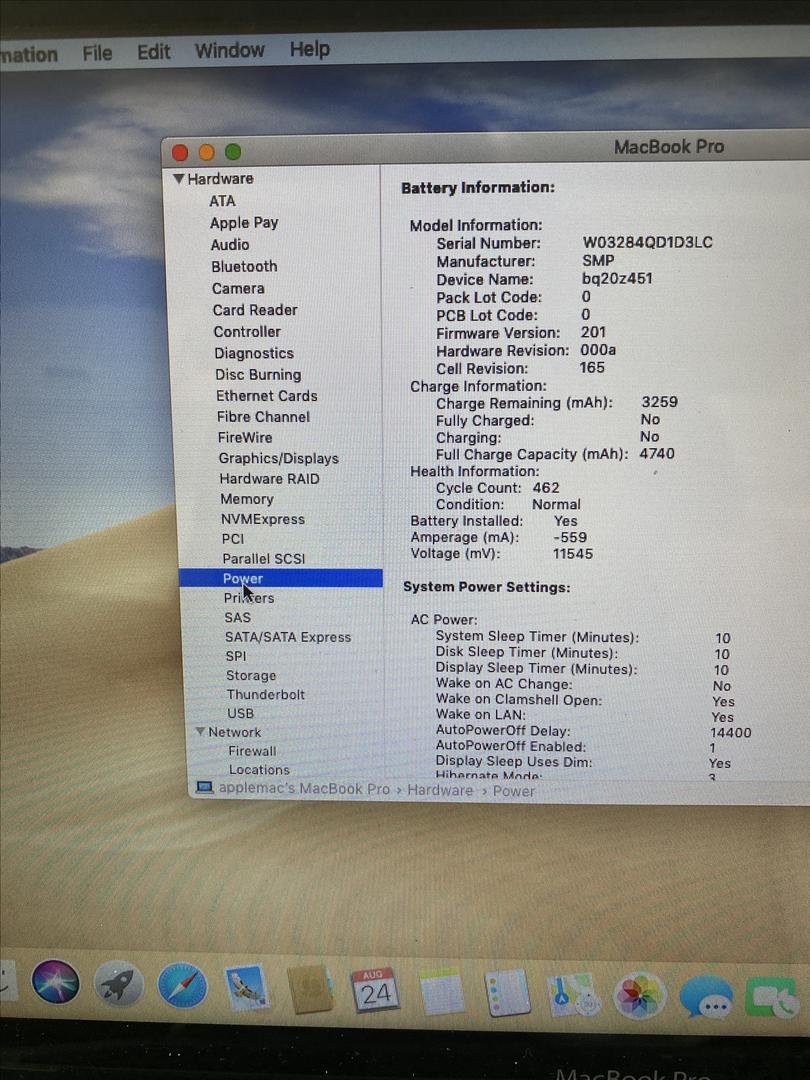Select Locations under Network
Image resolution: width=810 pixels, height=1080 pixels.
[259, 769]
